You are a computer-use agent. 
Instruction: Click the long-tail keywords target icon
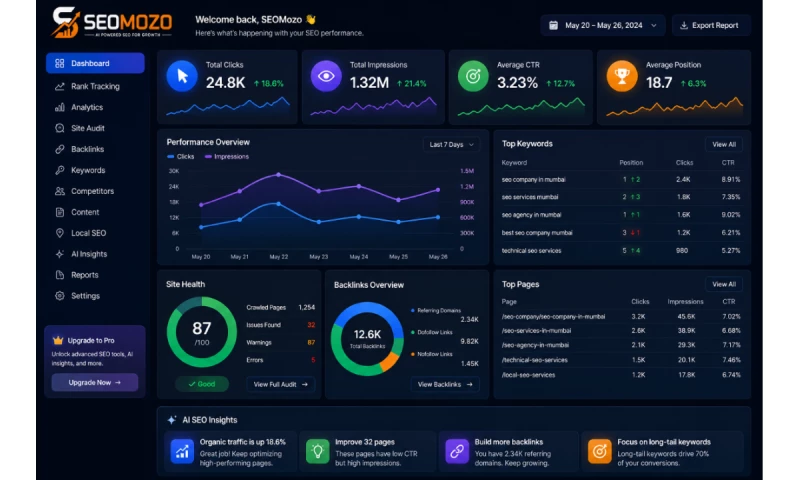click(x=599, y=451)
